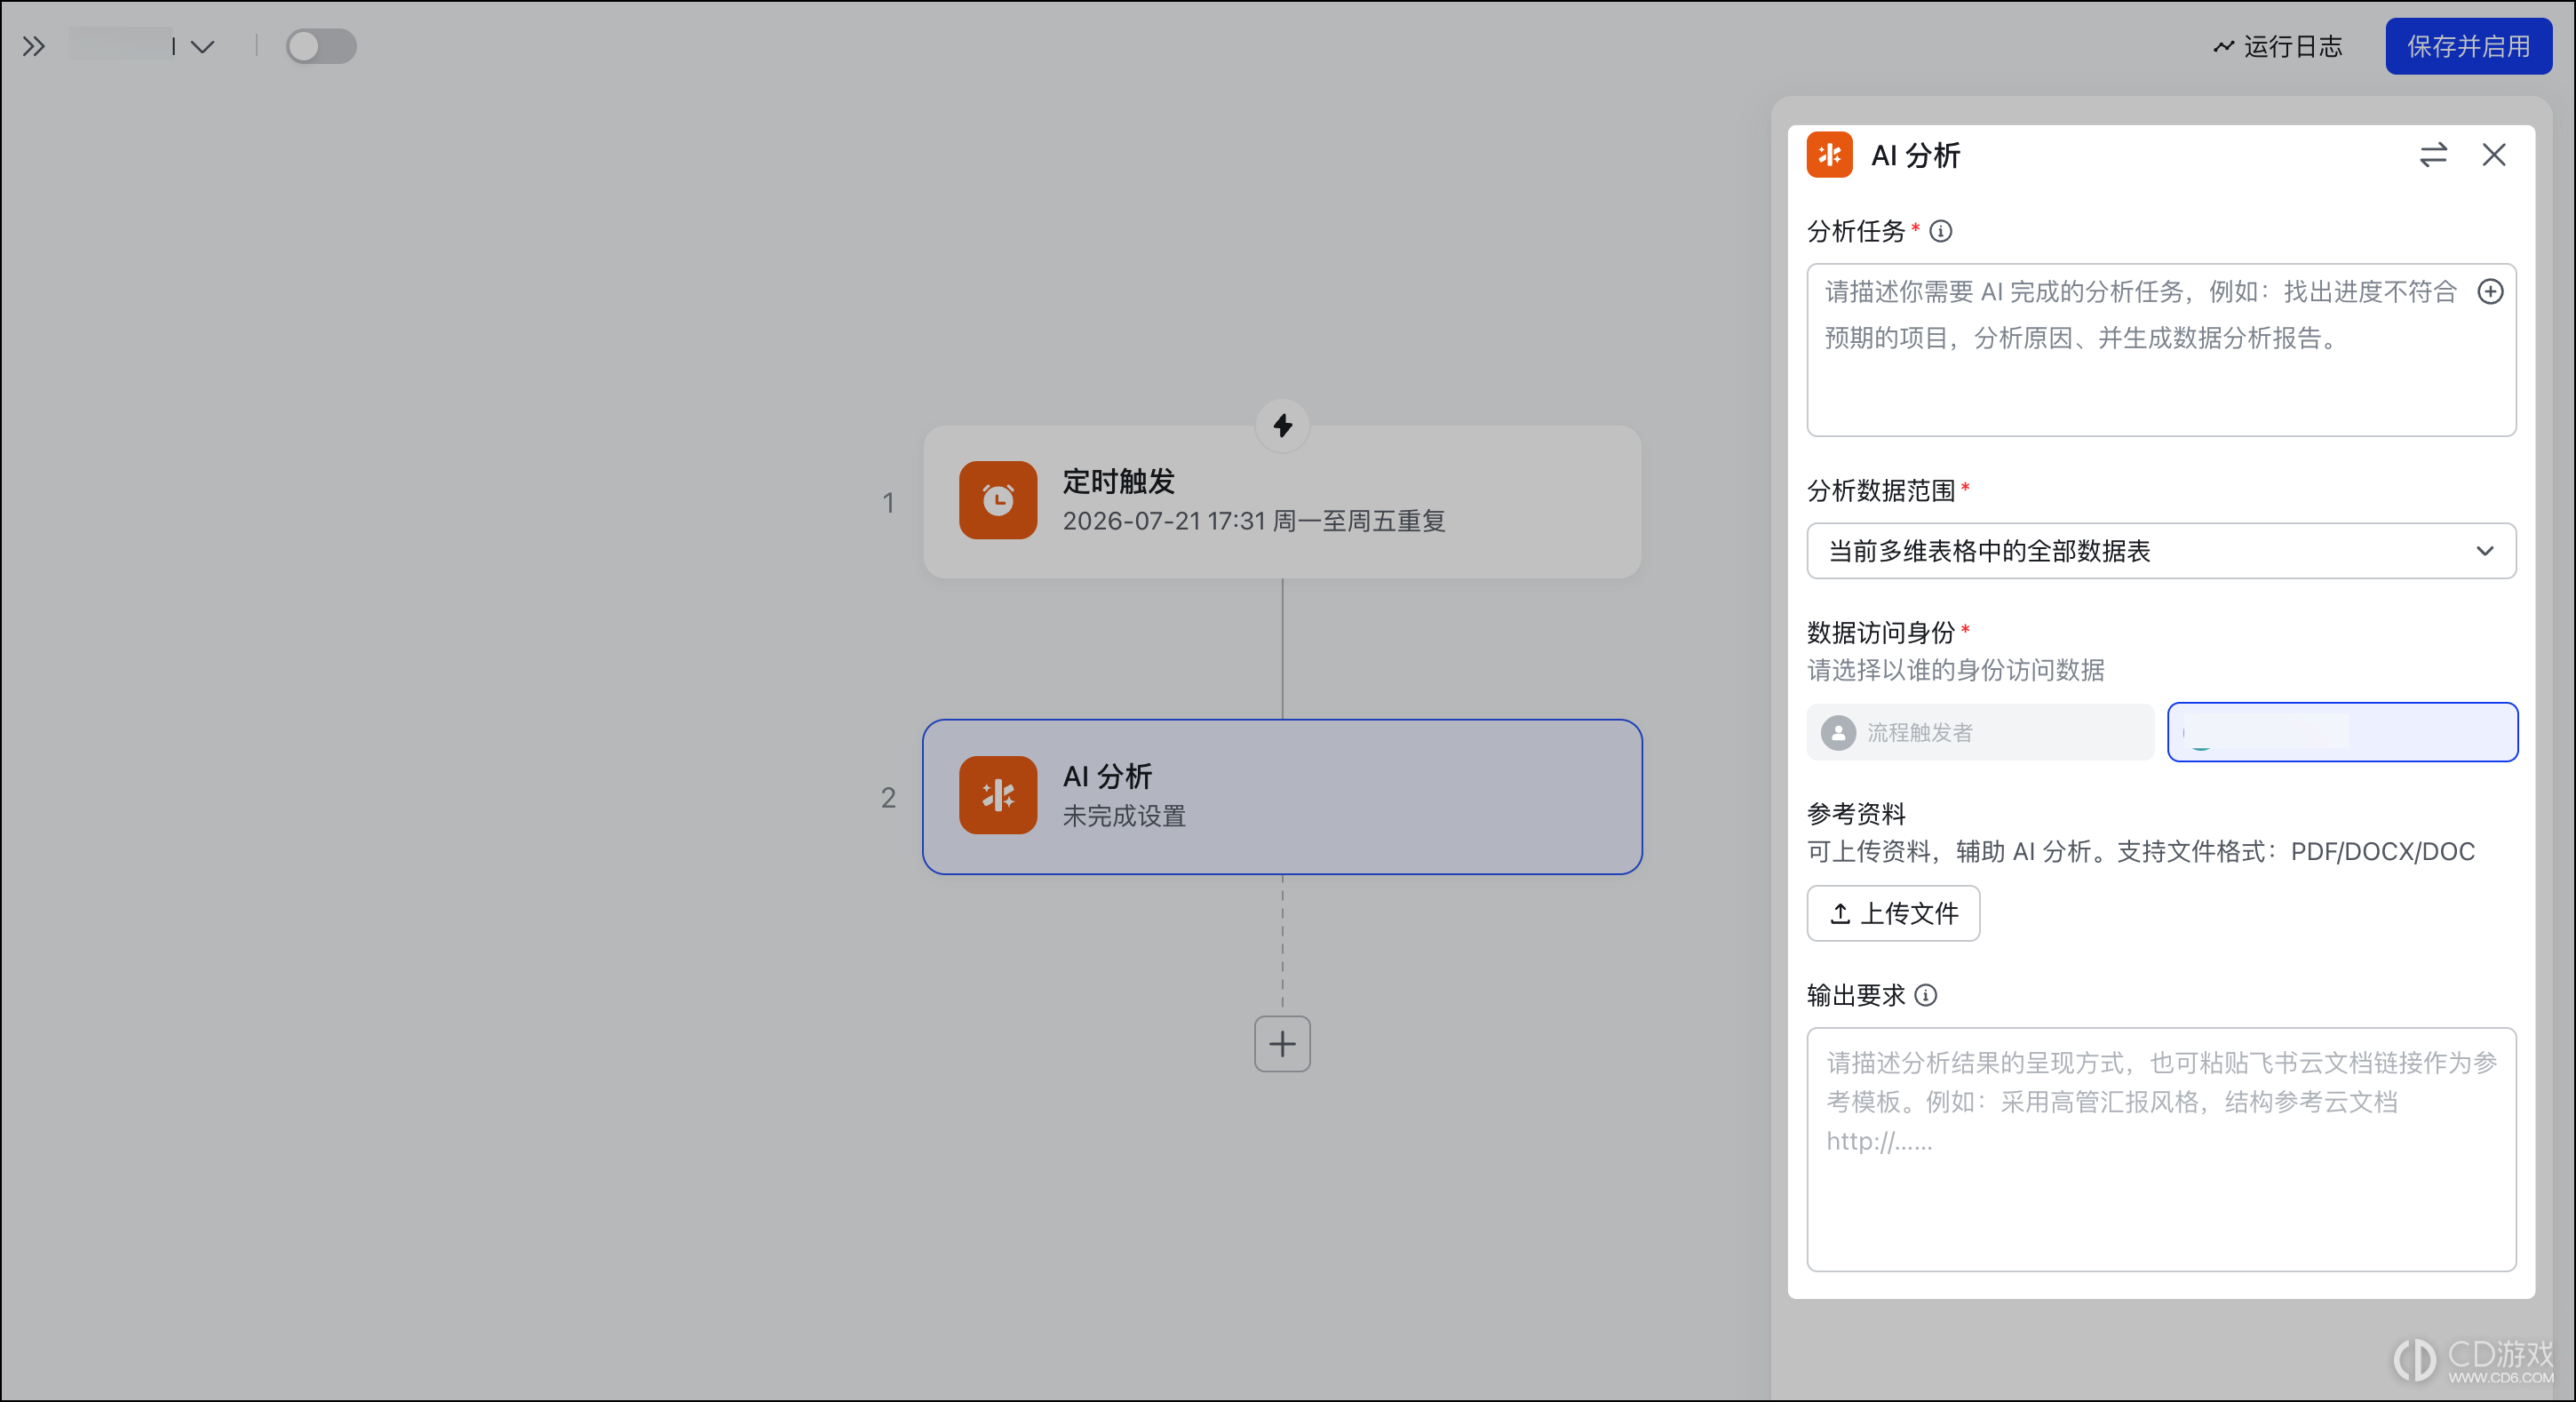Click 保存并启用 button
This screenshot has width=2576, height=1402.
click(2468, 46)
